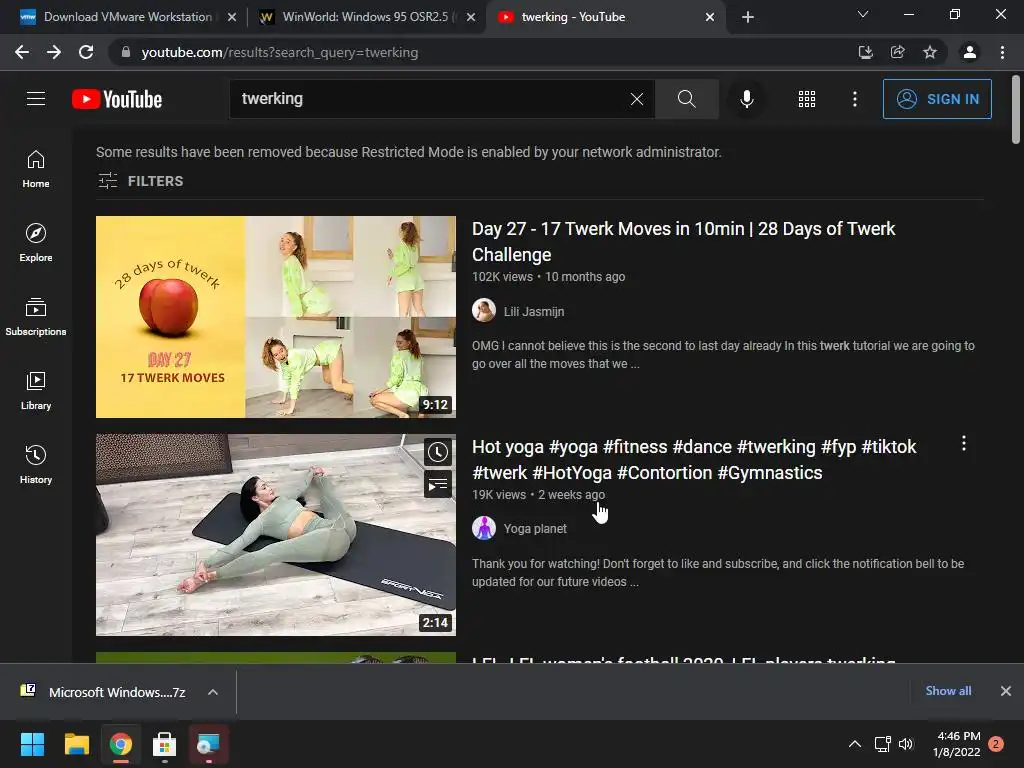Click the page vertical scrollbar
1024x768 pixels.
click(x=1016, y=110)
